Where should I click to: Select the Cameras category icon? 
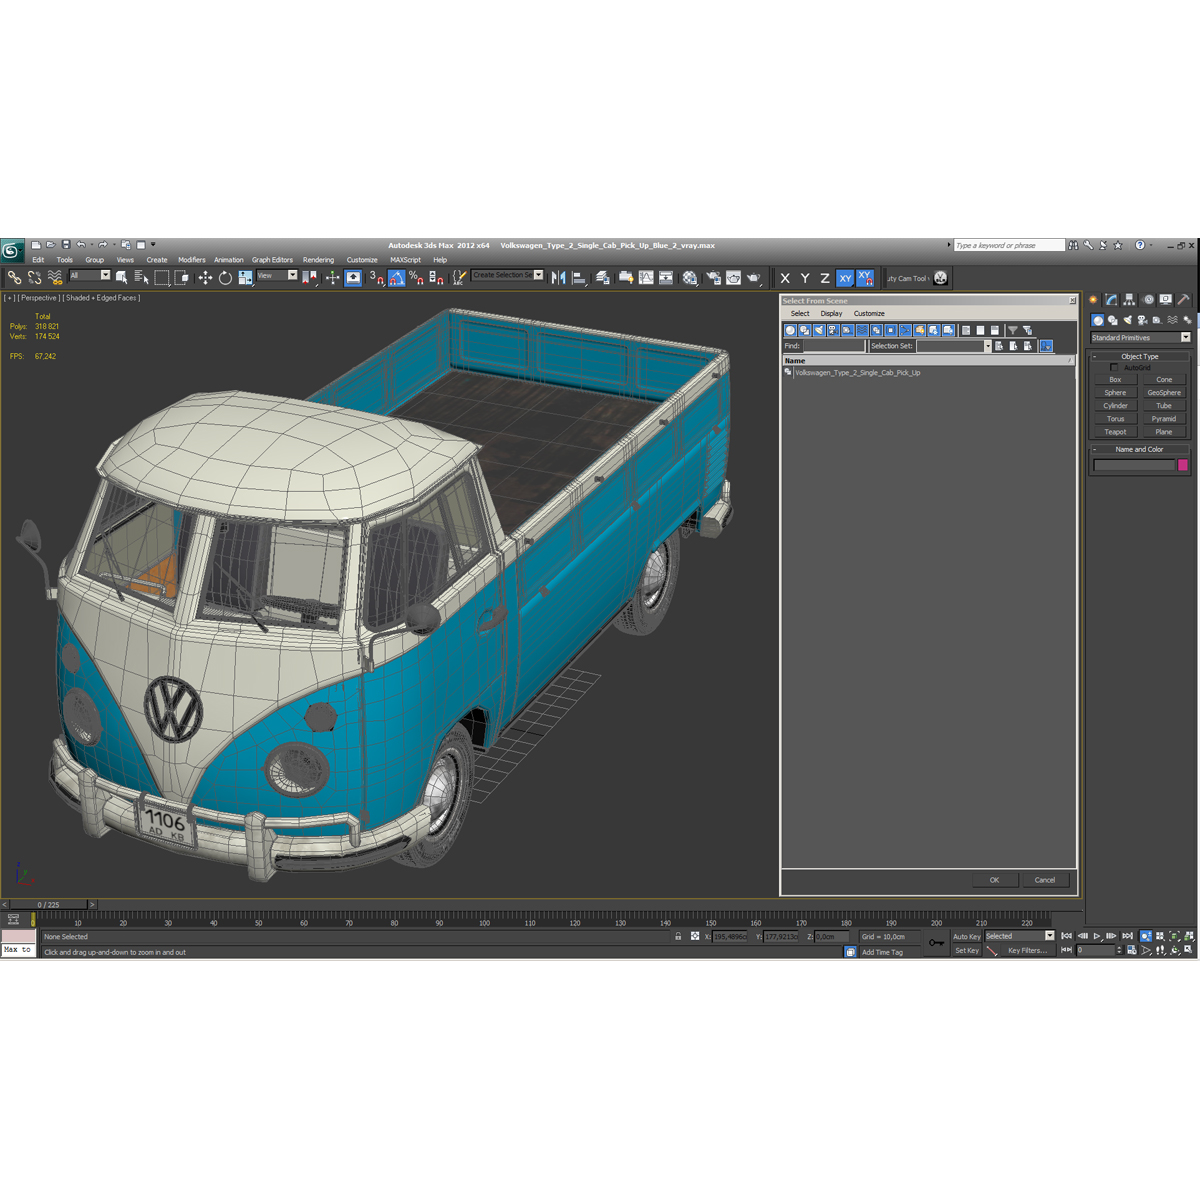click(1142, 320)
